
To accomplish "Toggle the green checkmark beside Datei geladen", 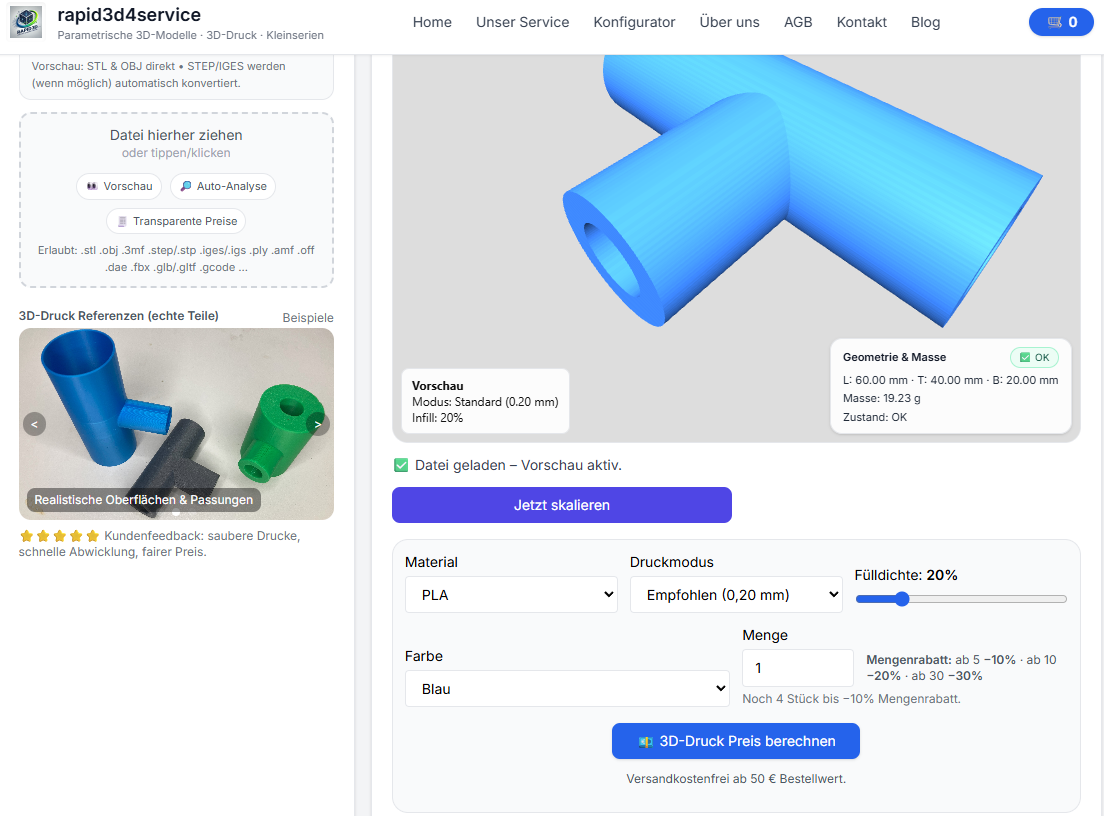I will tap(400, 464).
